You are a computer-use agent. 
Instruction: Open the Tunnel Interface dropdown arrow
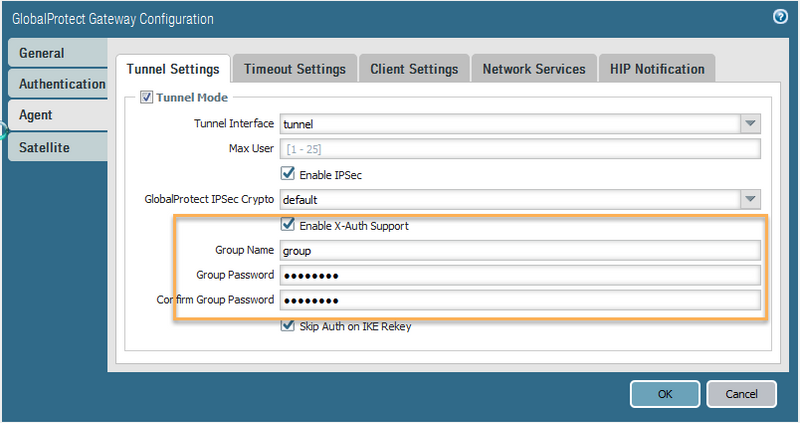[x=750, y=123]
